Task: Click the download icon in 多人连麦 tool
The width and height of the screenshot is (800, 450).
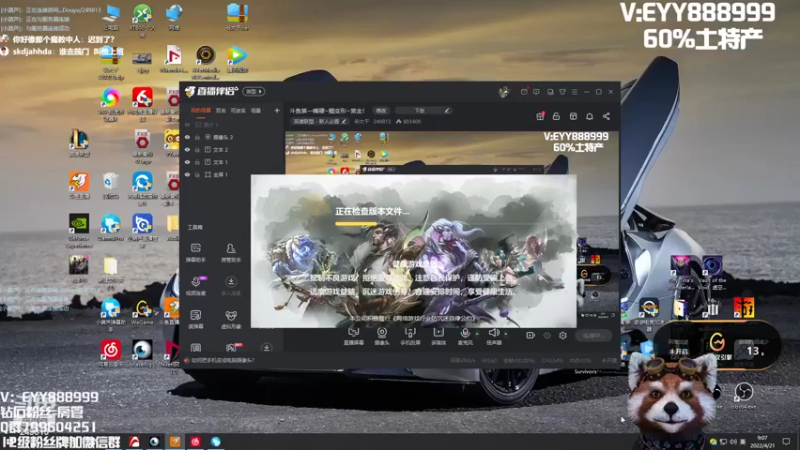Action: click(231, 281)
